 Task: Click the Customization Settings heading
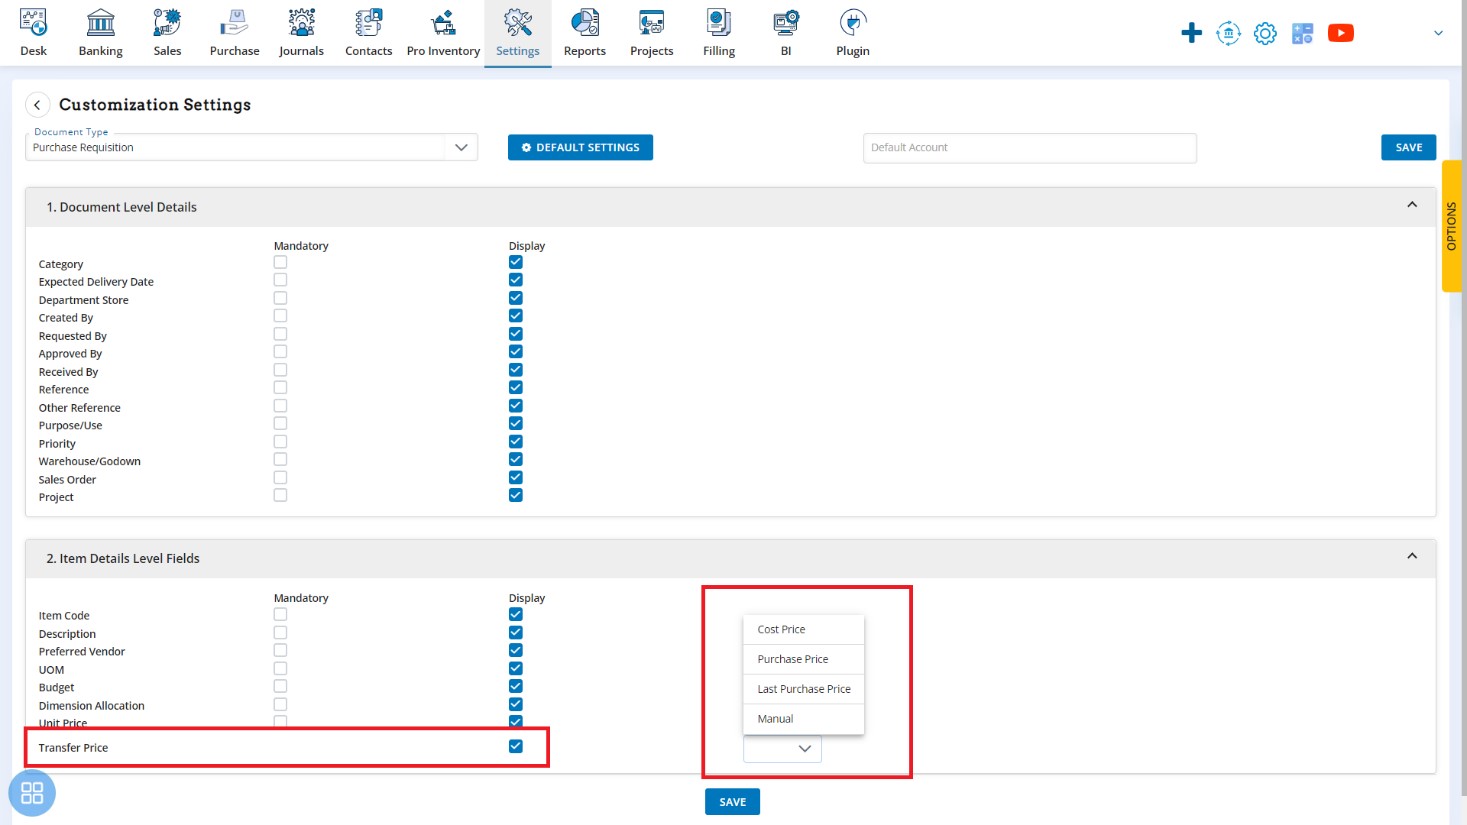155,105
